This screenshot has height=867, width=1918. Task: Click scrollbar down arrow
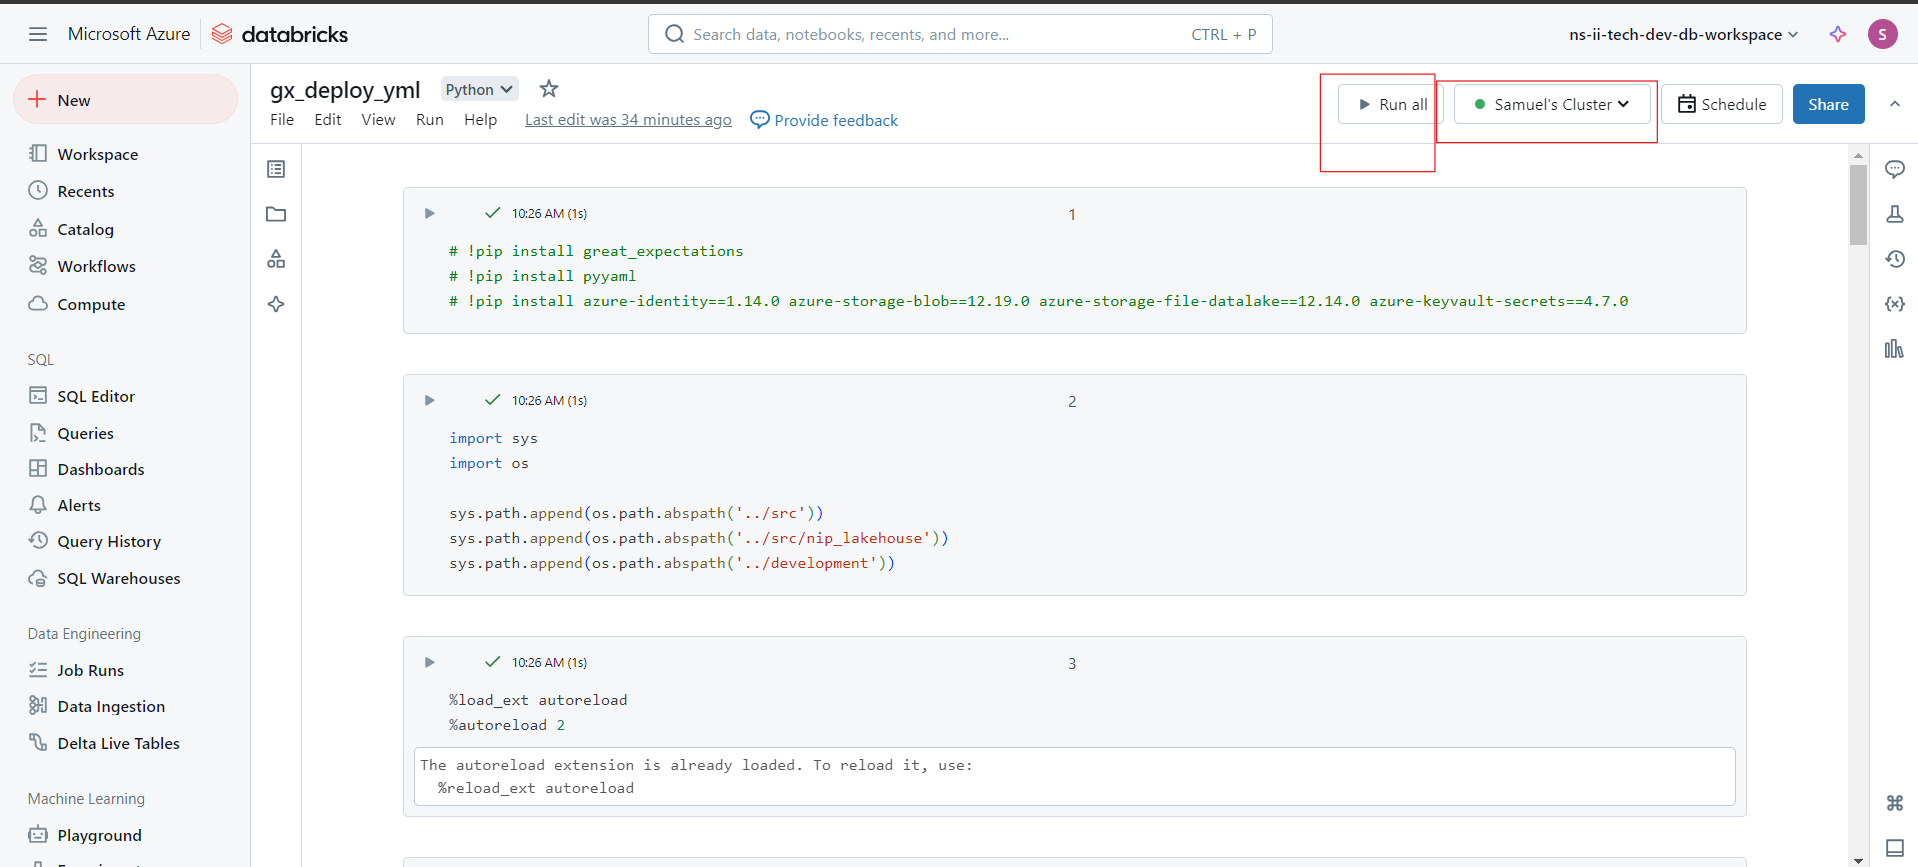pos(1858,860)
